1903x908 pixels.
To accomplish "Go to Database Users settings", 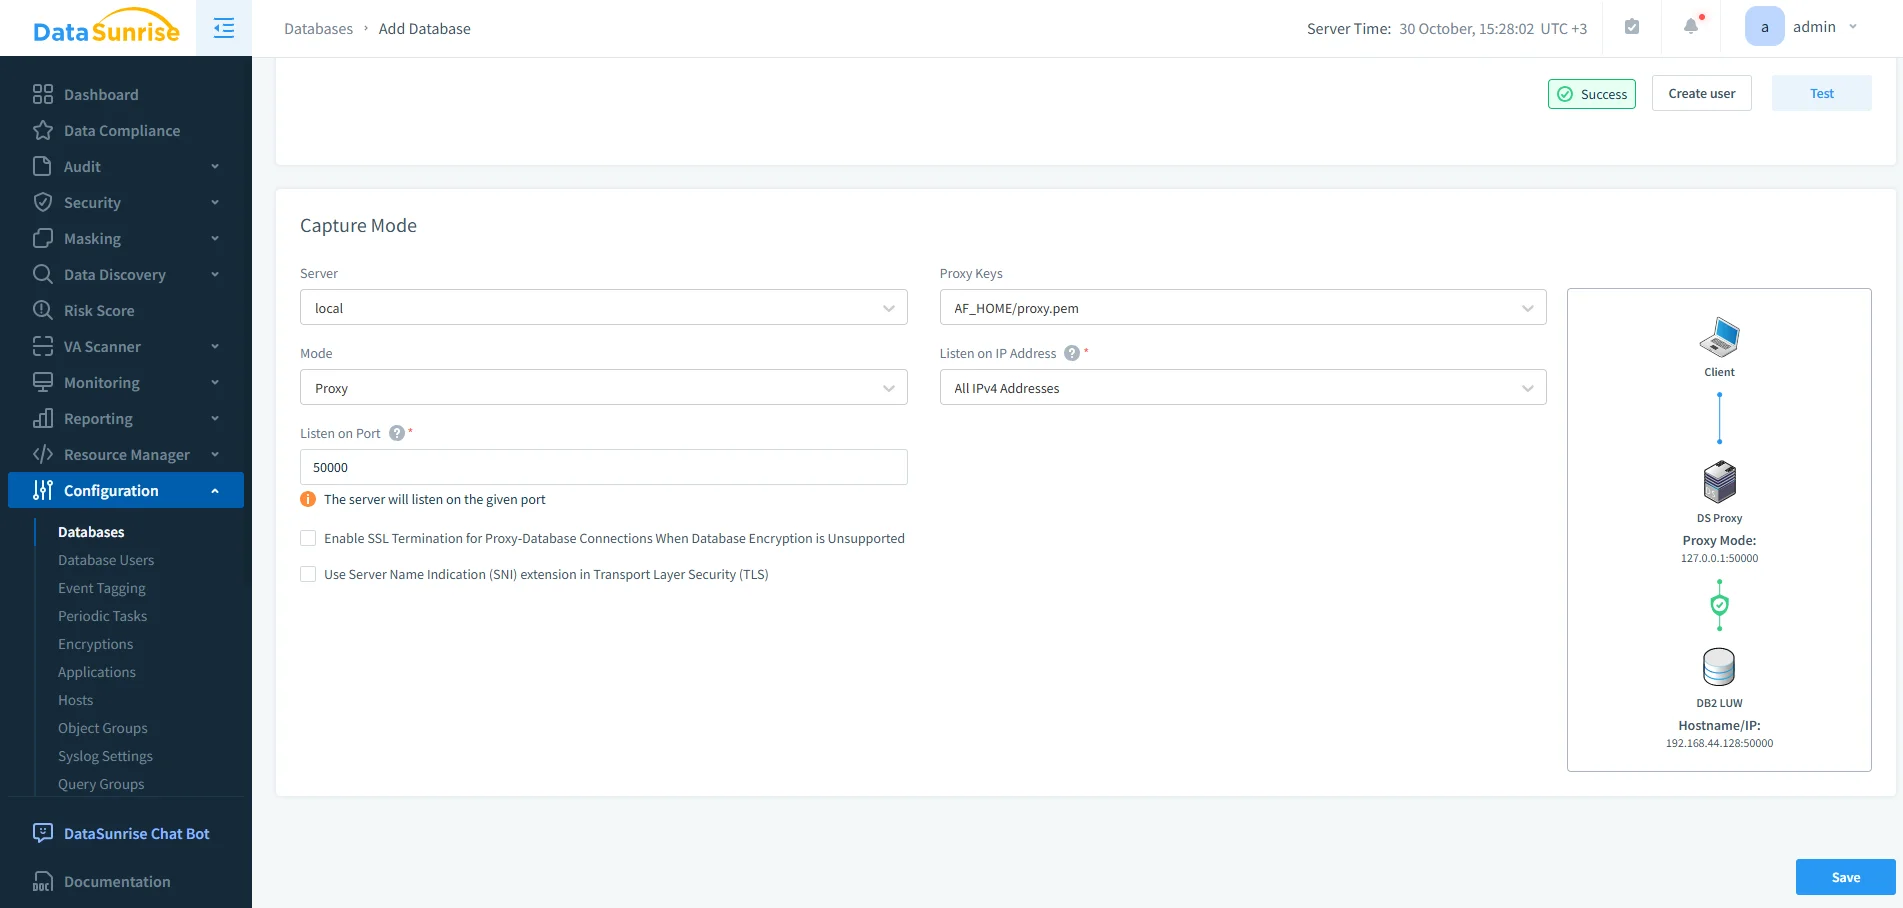I will 106,560.
